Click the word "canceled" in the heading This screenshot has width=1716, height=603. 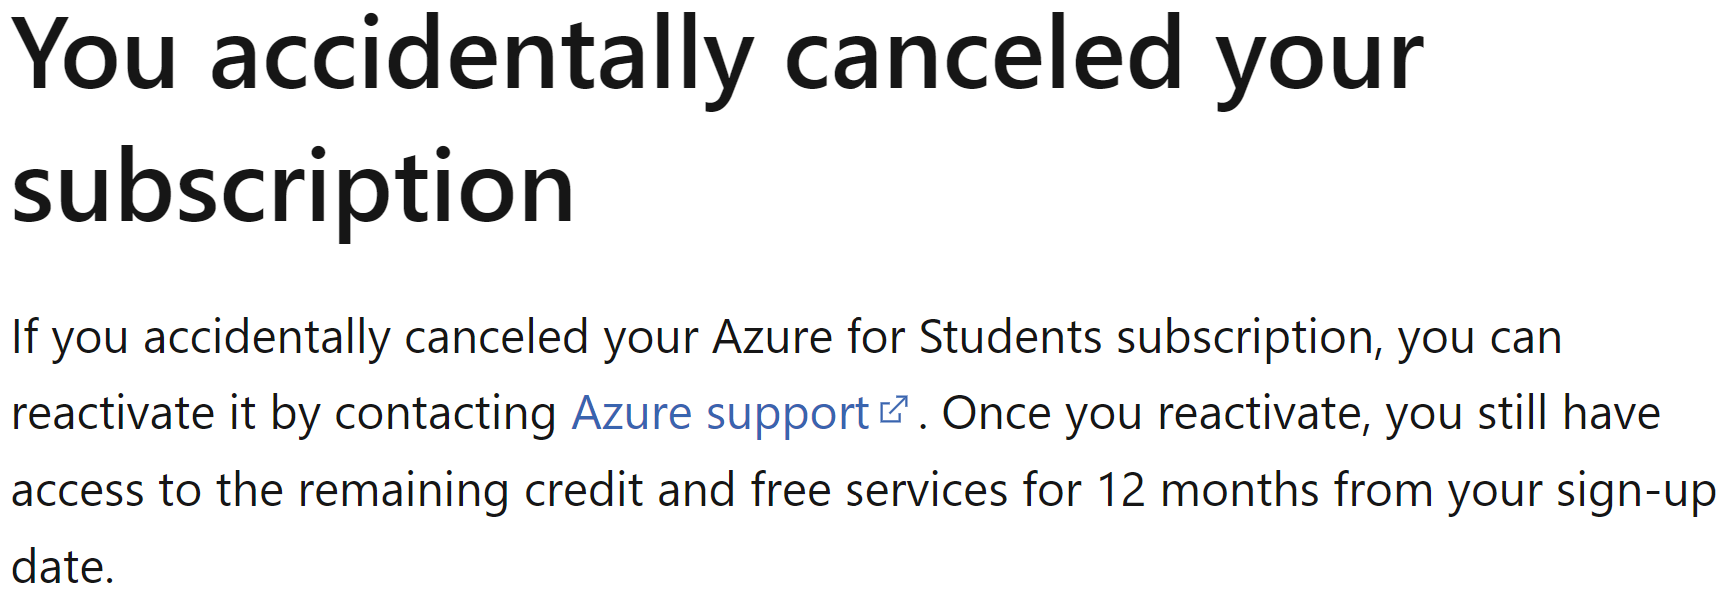pyautogui.click(x=984, y=56)
